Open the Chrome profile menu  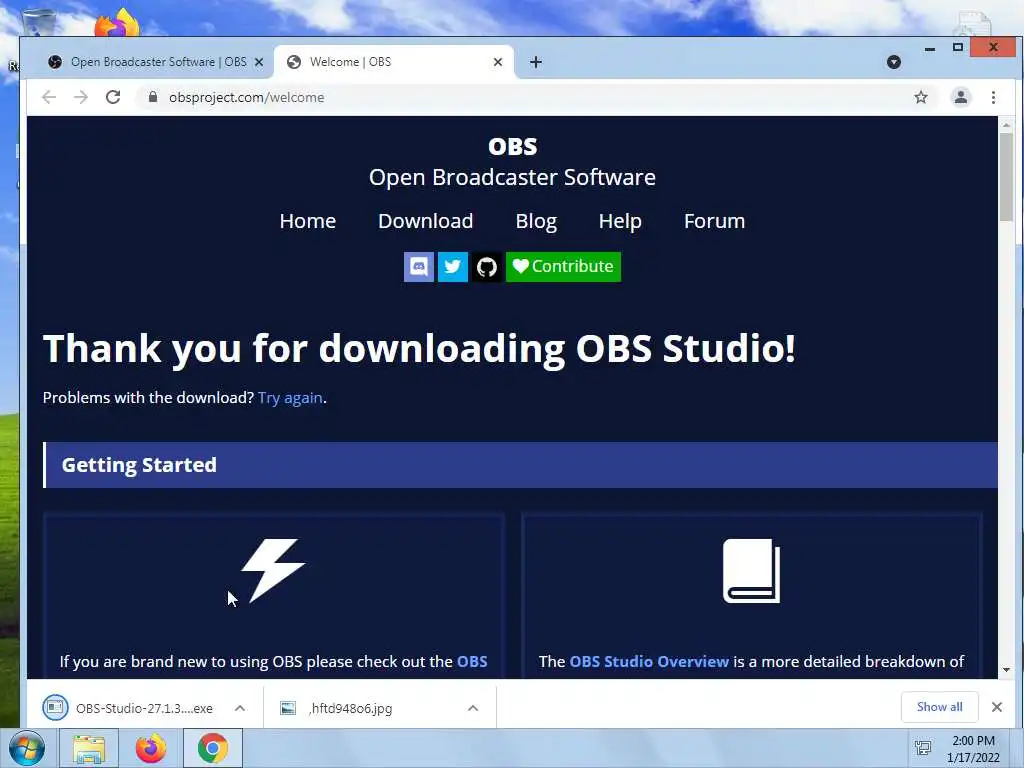click(961, 97)
